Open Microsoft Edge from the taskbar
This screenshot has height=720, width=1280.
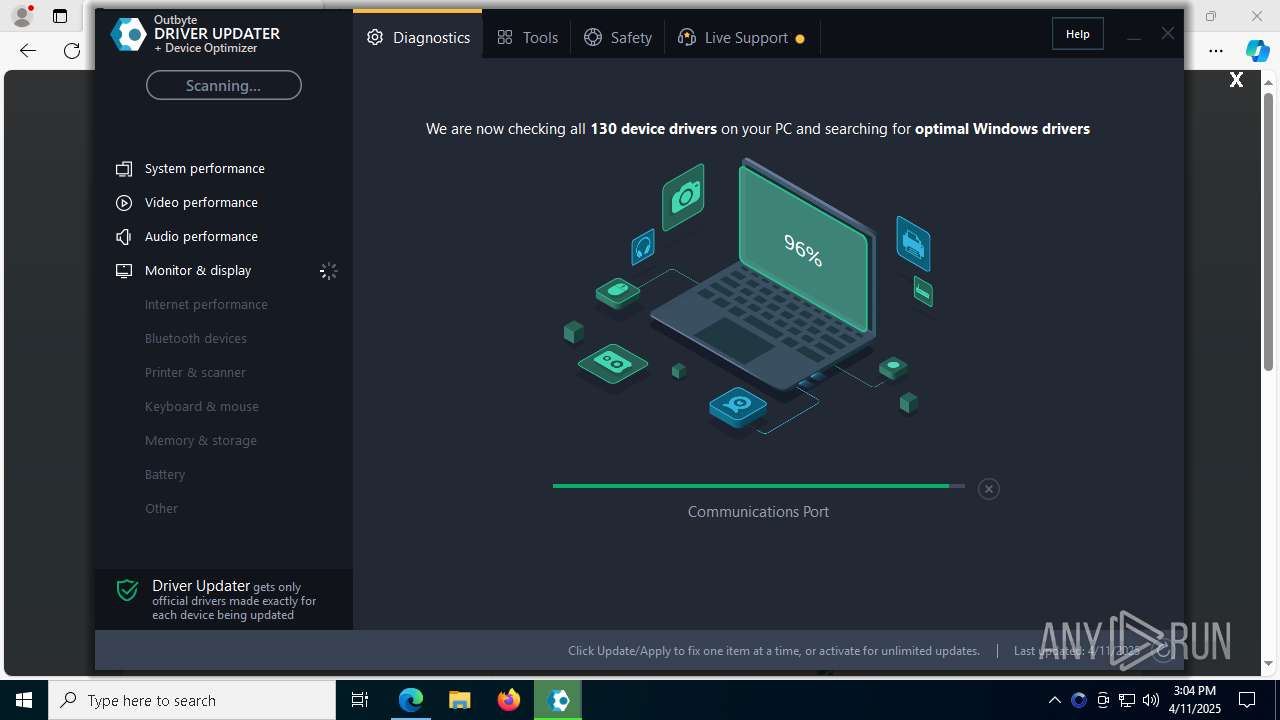pyautogui.click(x=411, y=700)
